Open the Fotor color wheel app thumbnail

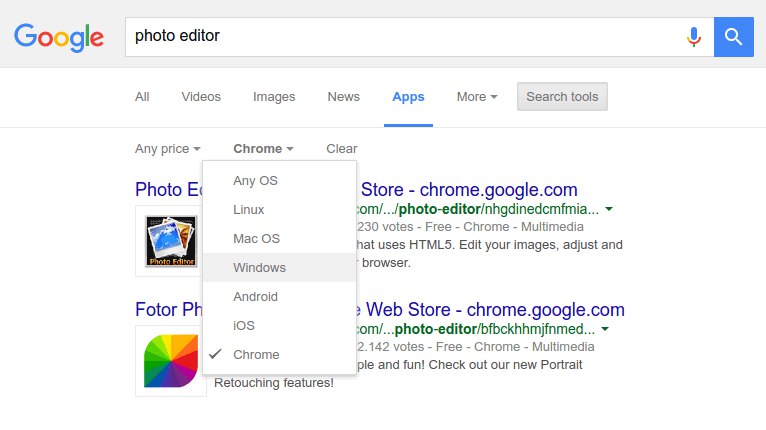(x=171, y=361)
